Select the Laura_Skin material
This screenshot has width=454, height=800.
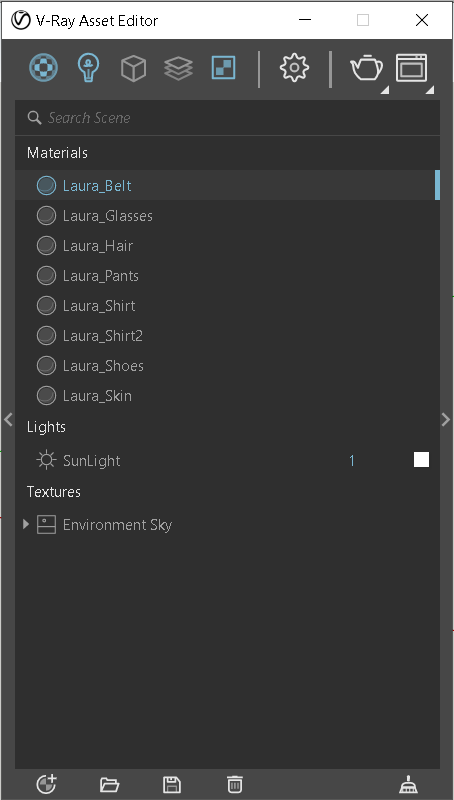tap(228, 395)
